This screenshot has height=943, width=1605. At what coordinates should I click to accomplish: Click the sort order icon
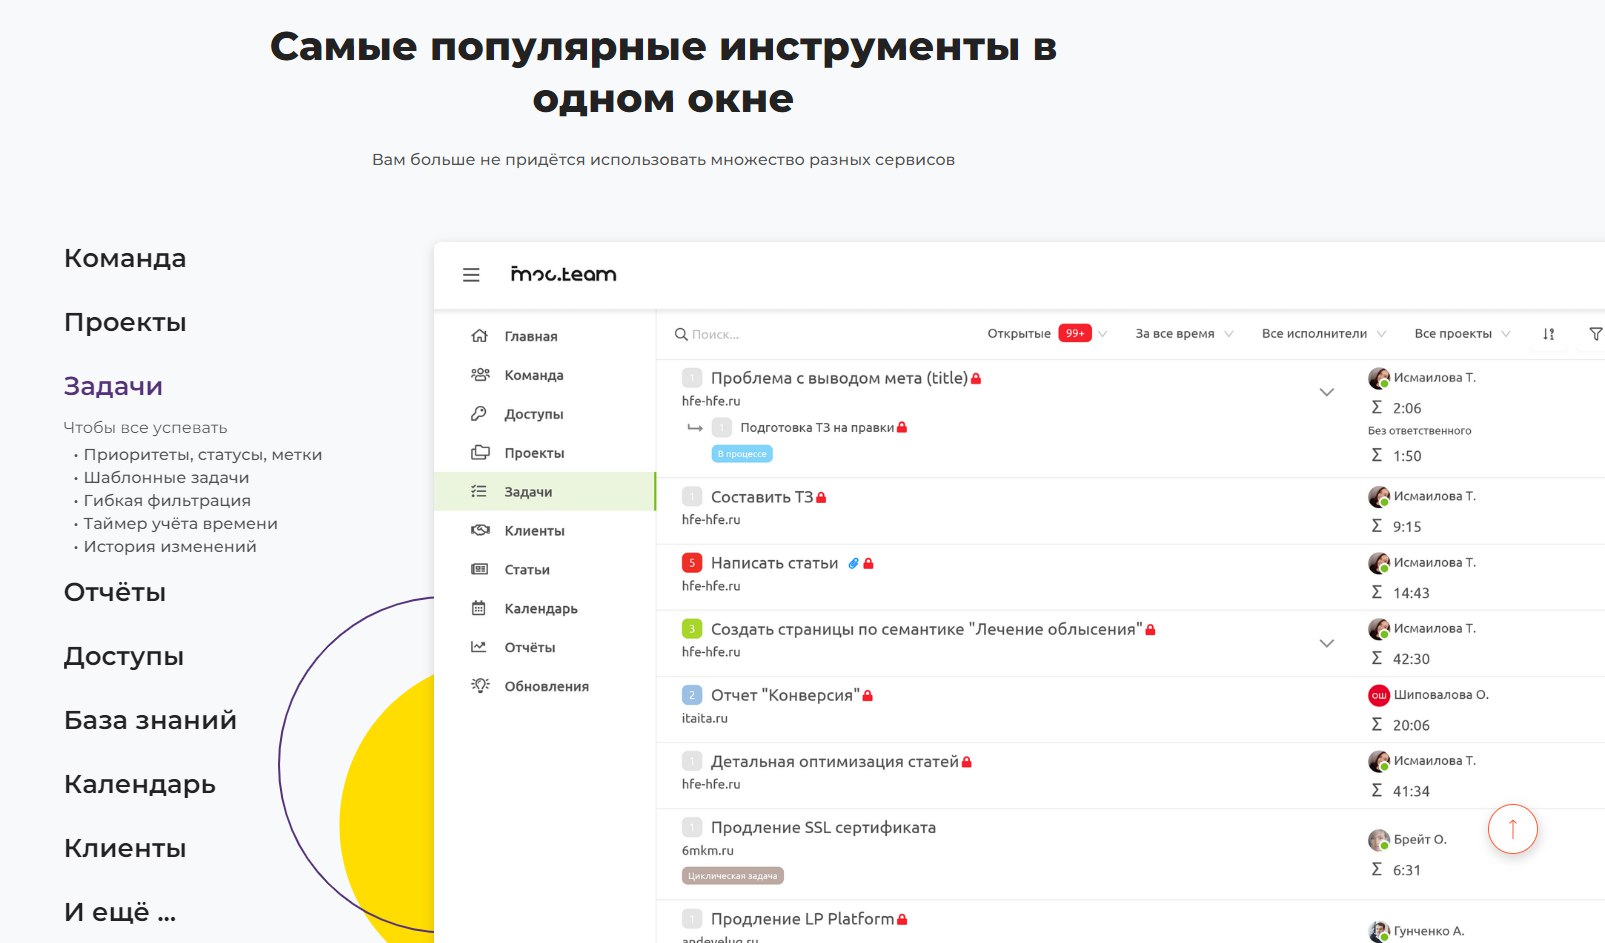[1548, 334]
